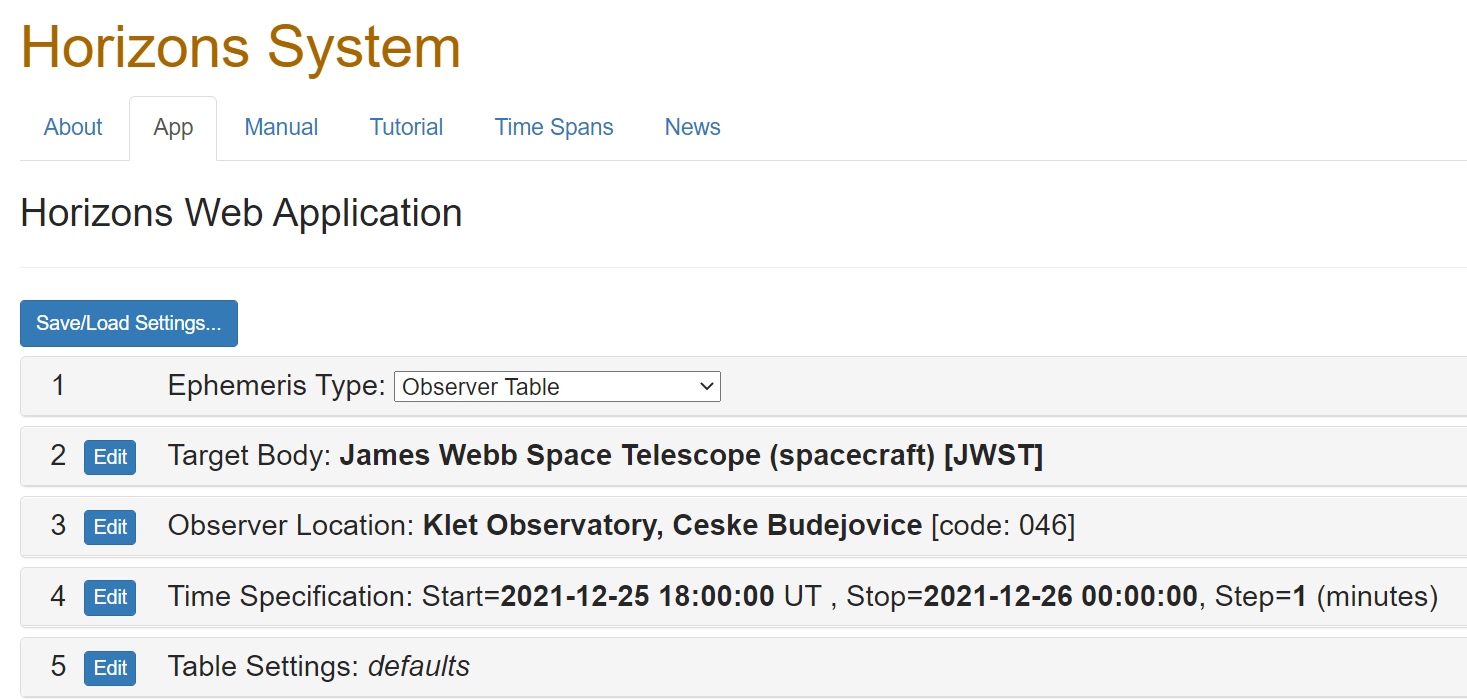Screen dimensions: 1467x700
Task: Click the Horizons System page title
Action: 240,47
